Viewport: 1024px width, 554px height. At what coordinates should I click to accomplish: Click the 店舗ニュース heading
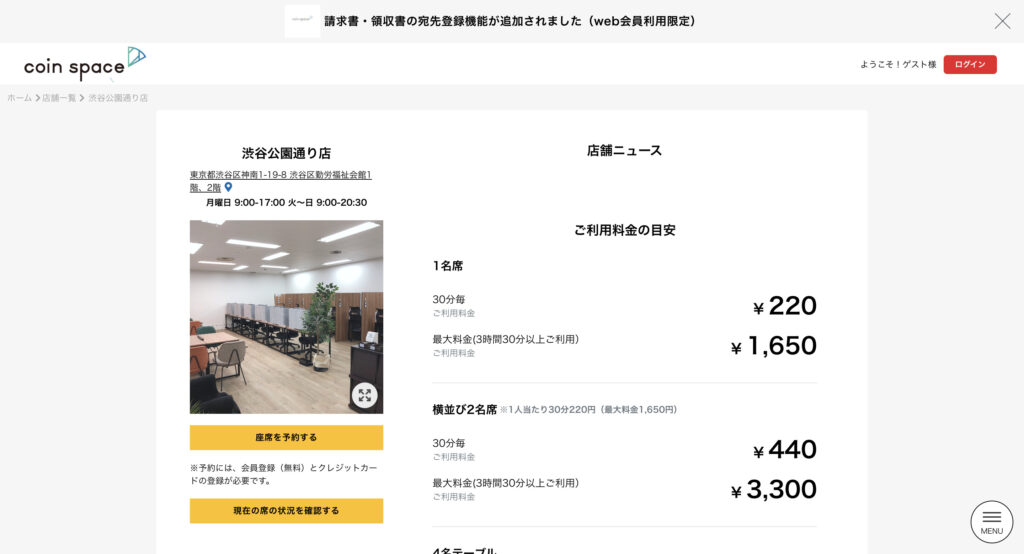(x=624, y=150)
